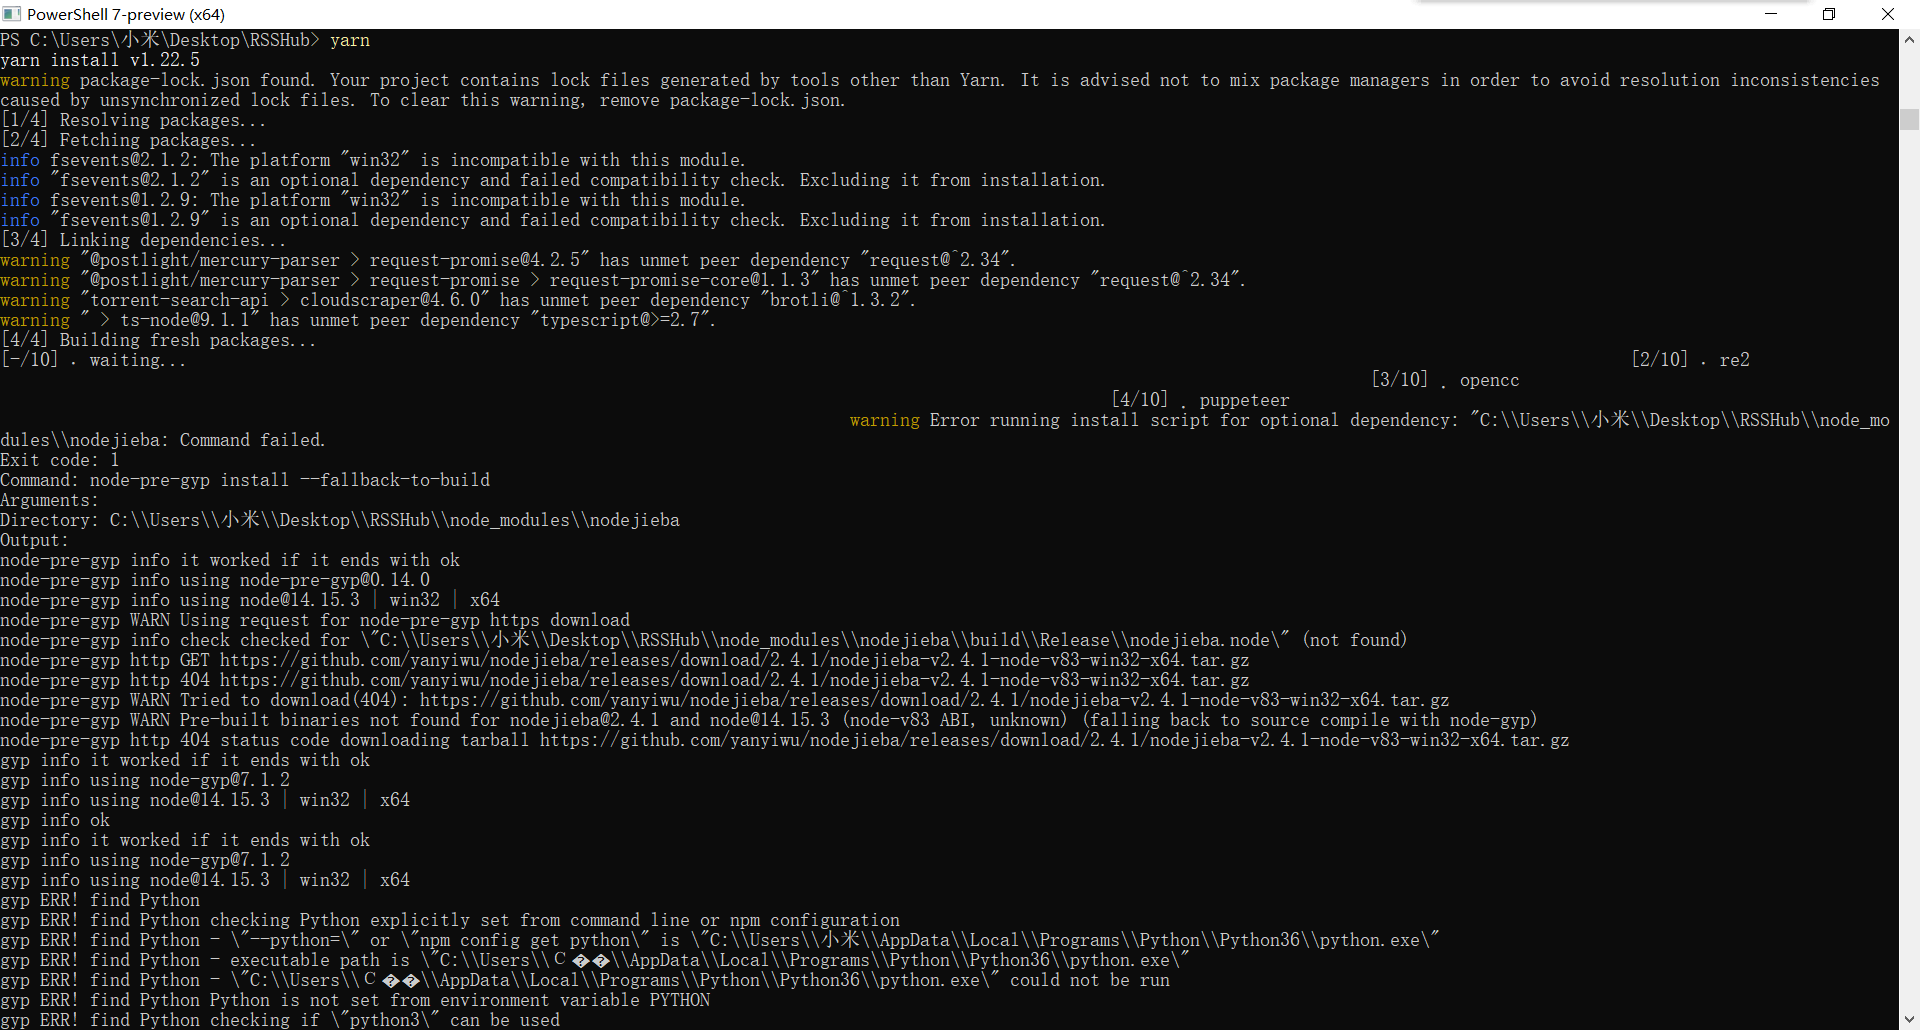Screen dimensions: 1920x1030
Task: Click the ts-node@9.1.1 typescript peer dependency warning
Action: click(x=358, y=320)
